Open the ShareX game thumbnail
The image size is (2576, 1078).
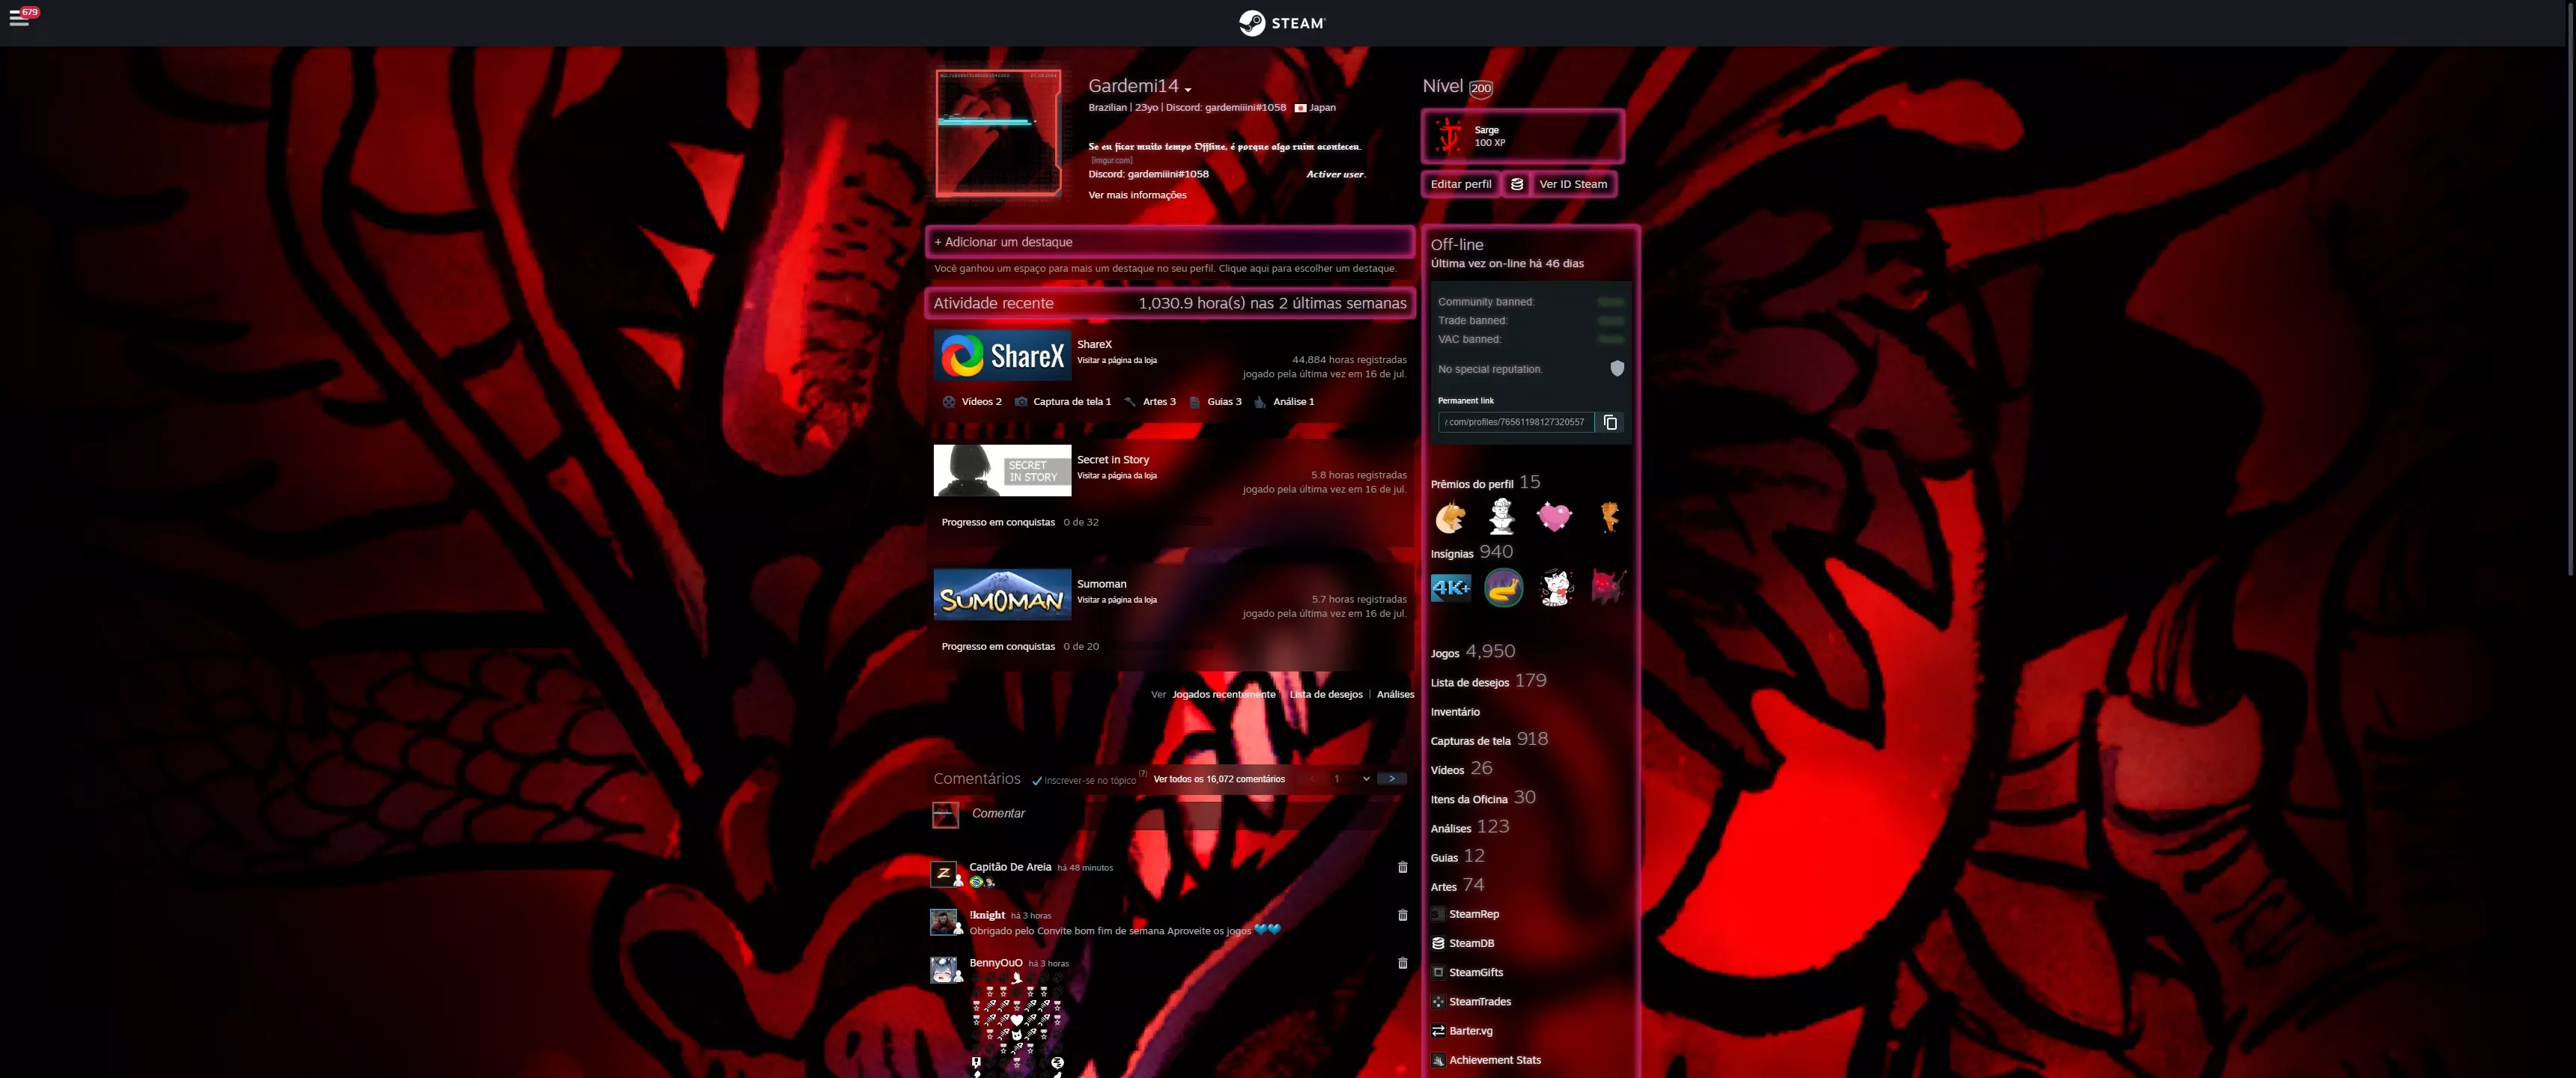point(1002,355)
